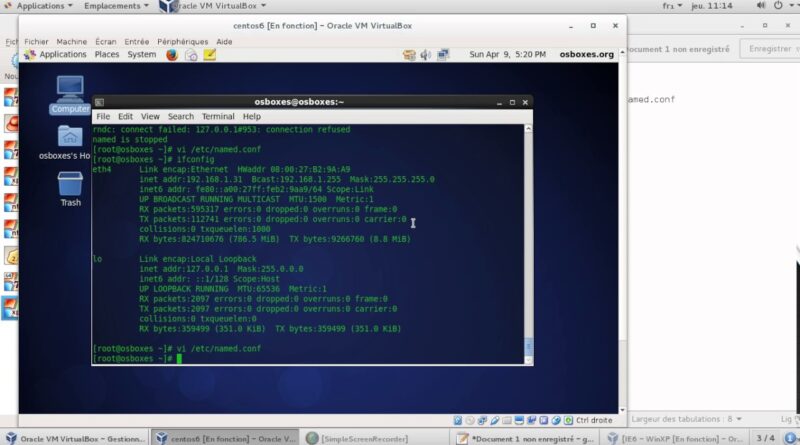
Task: Click the VirtualBox USB devices indicator
Action: click(494, 420)
